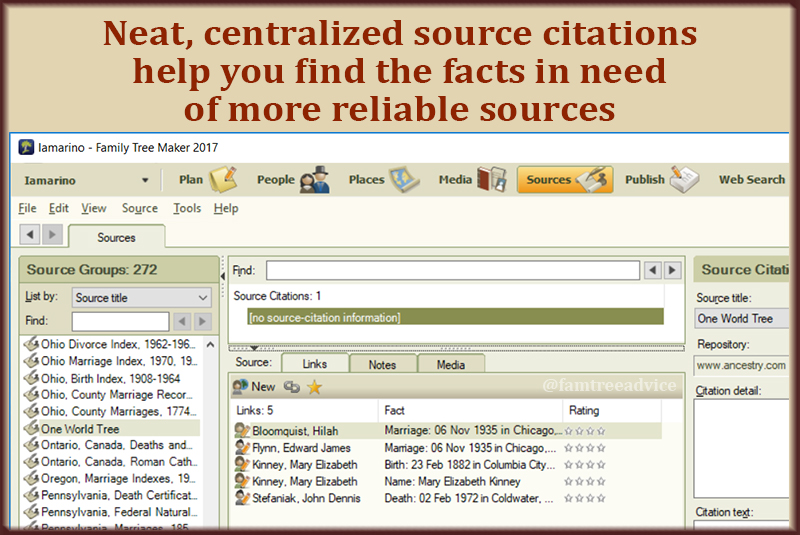Click the Repository www.ancestry.com field
This screenshot has height=535, width=800.
741,365
